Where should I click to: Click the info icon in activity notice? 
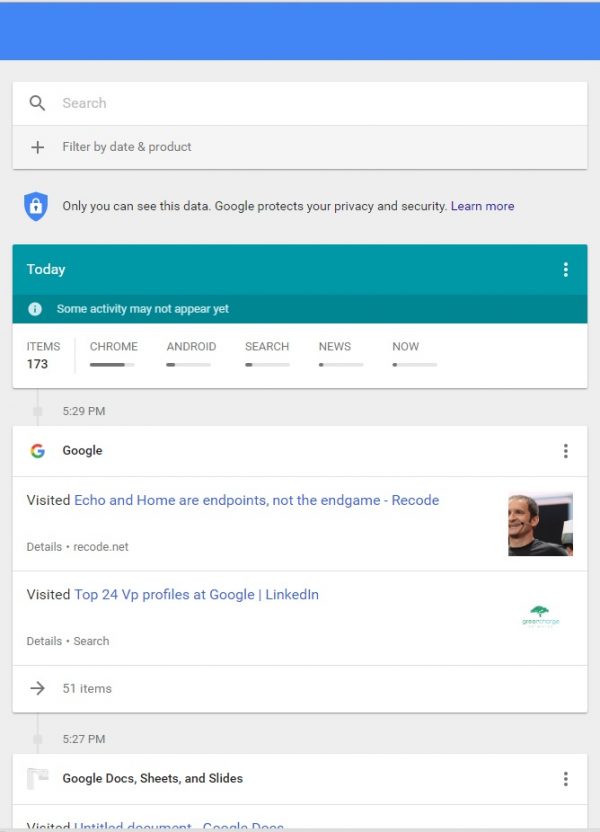pyautogui.click(x=35, y=309)
